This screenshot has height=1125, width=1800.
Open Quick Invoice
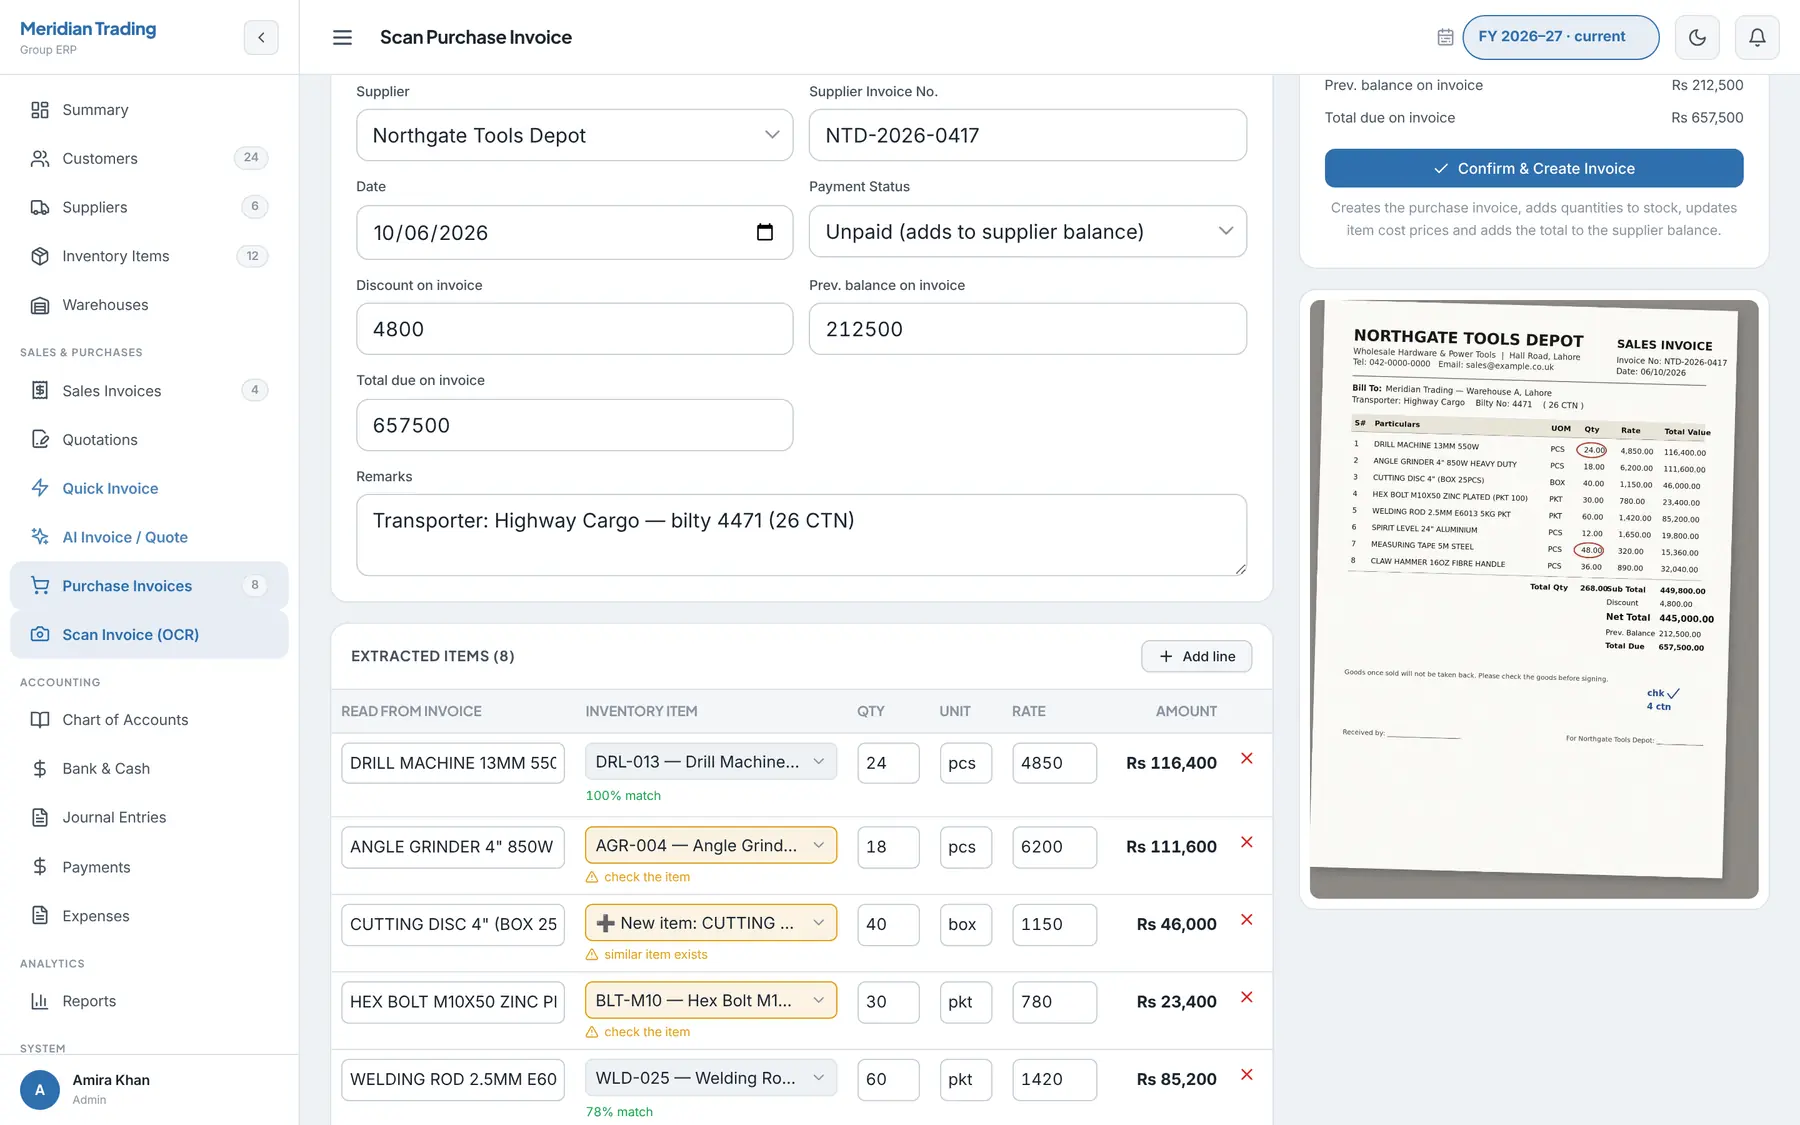click(149, 488)
